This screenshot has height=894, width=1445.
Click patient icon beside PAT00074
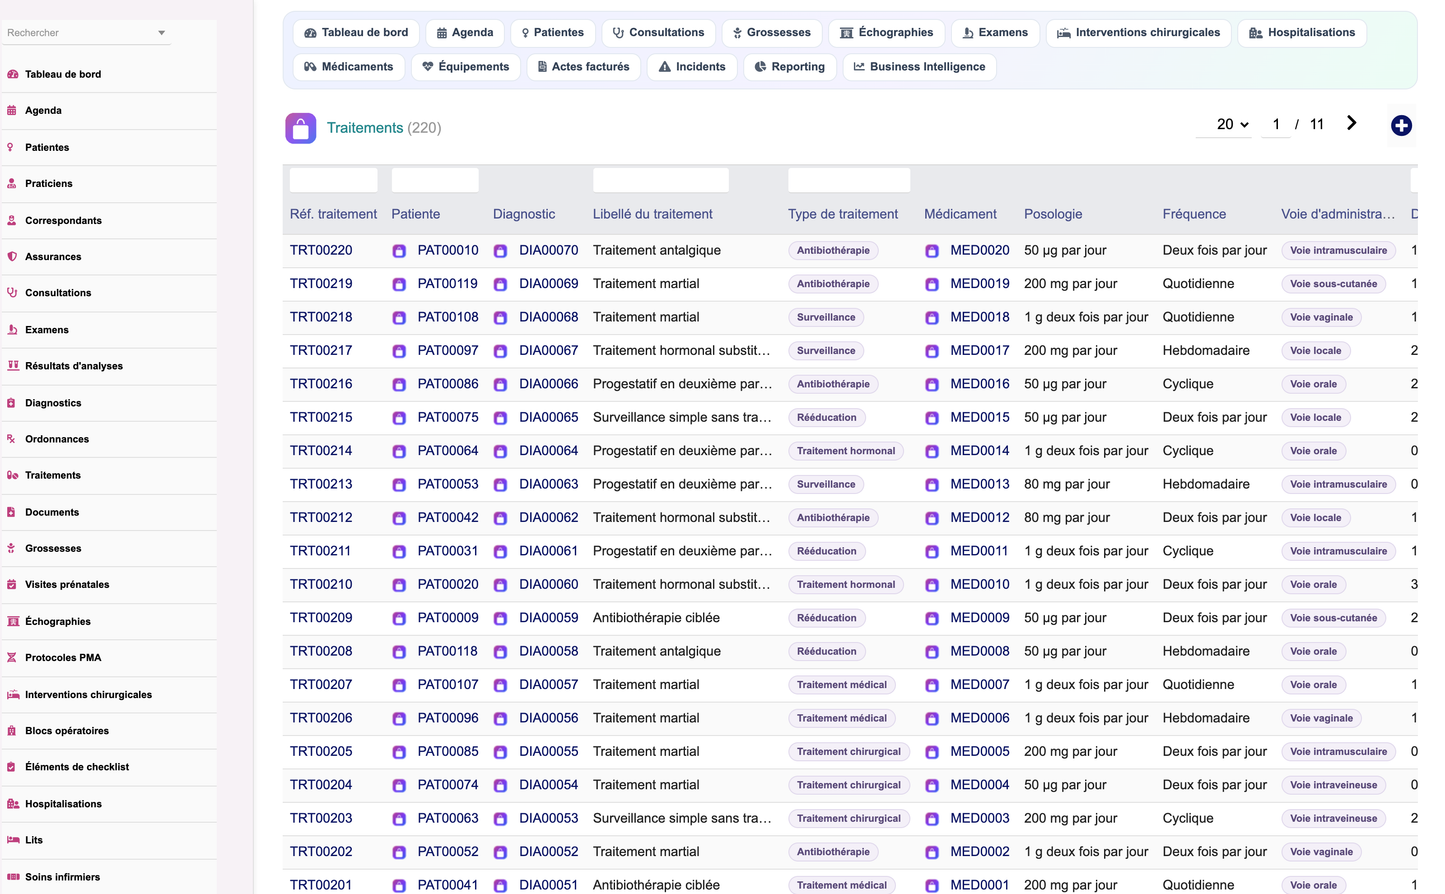(x=399, y=785)
